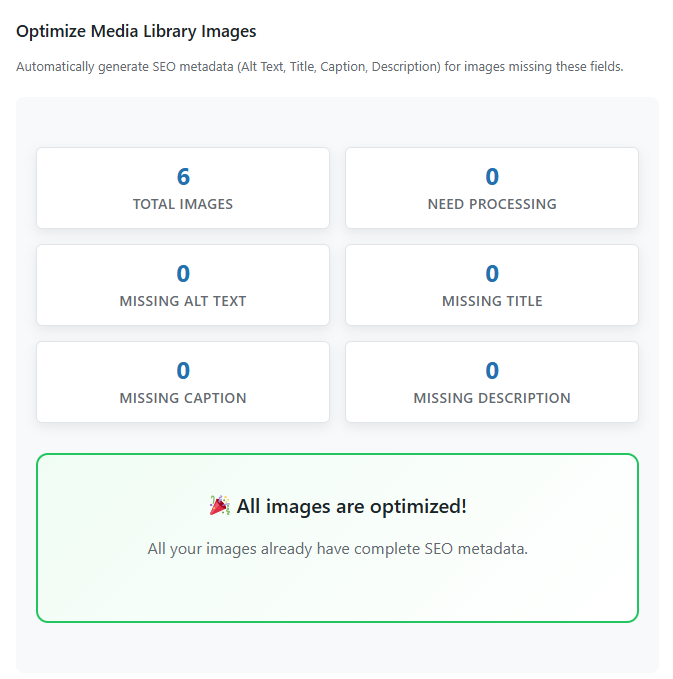Select the TOTAL IMAGES label
This screenshot has width=673, height=679.
click(183, 204)
